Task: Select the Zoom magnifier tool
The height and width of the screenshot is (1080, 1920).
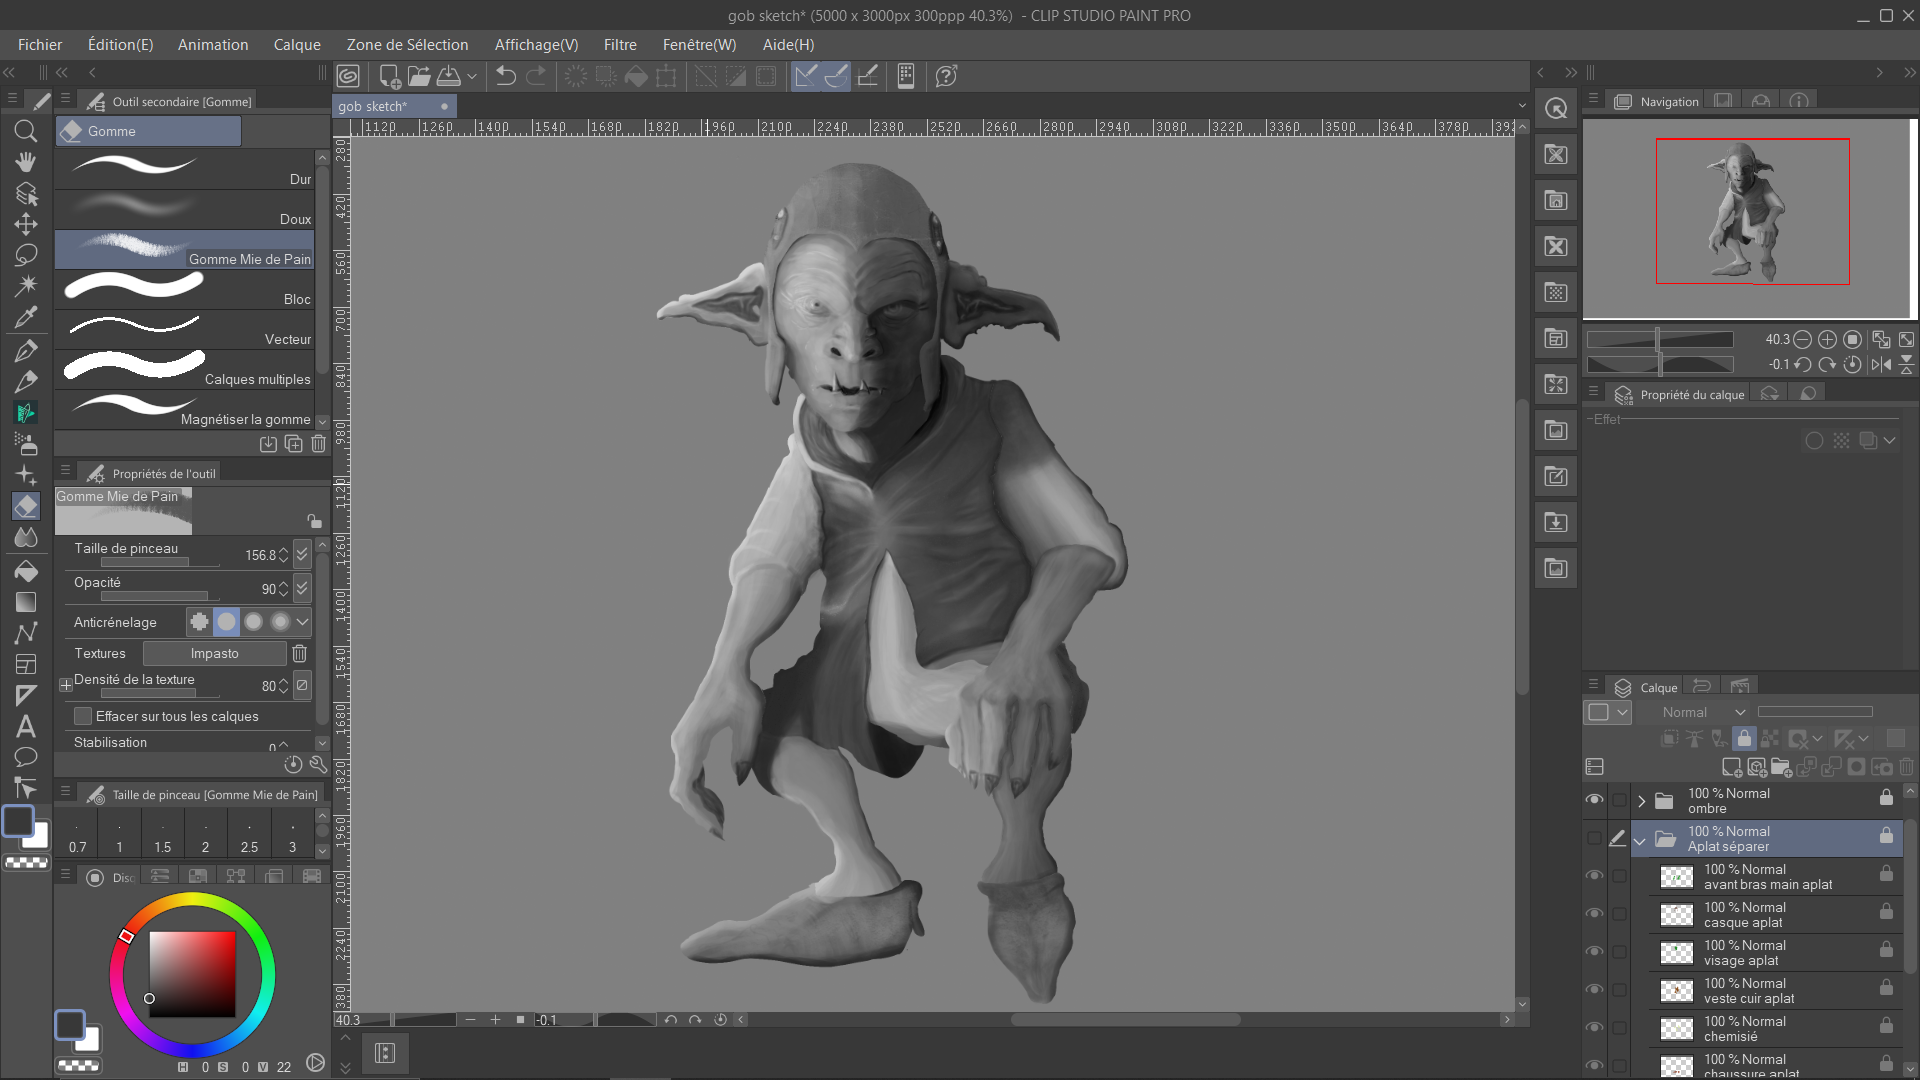Action: (26, 131)
